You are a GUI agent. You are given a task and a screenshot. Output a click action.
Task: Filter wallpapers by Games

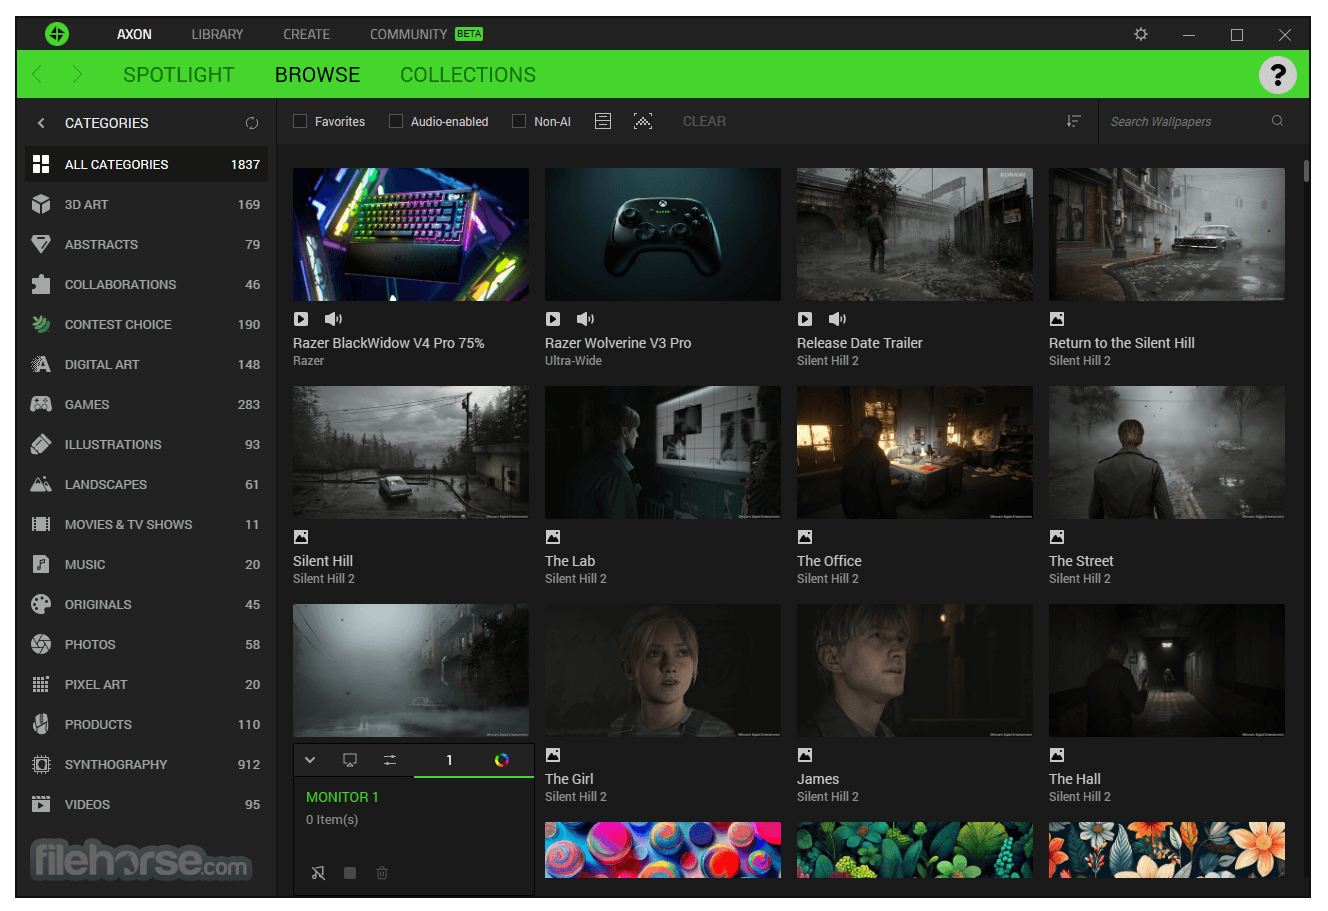coord(146,404)
